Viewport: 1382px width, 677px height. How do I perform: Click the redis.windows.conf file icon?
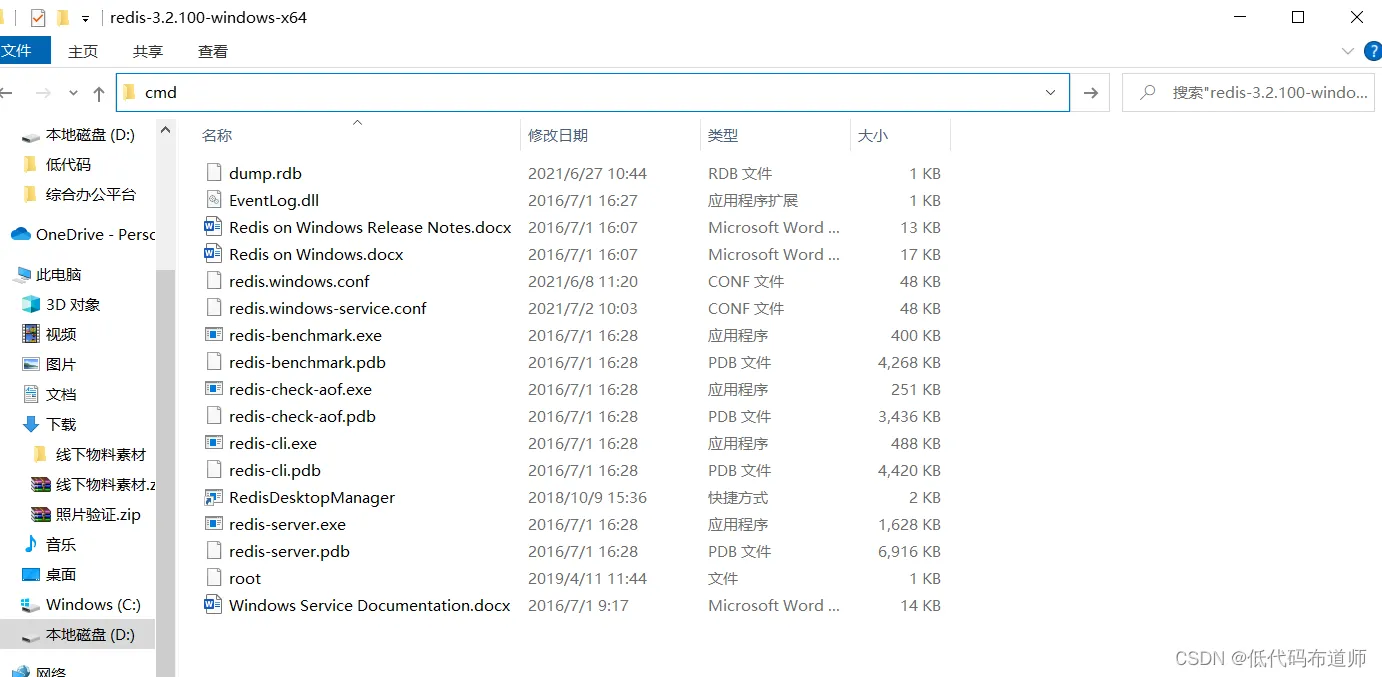click(x=213, y=281)
